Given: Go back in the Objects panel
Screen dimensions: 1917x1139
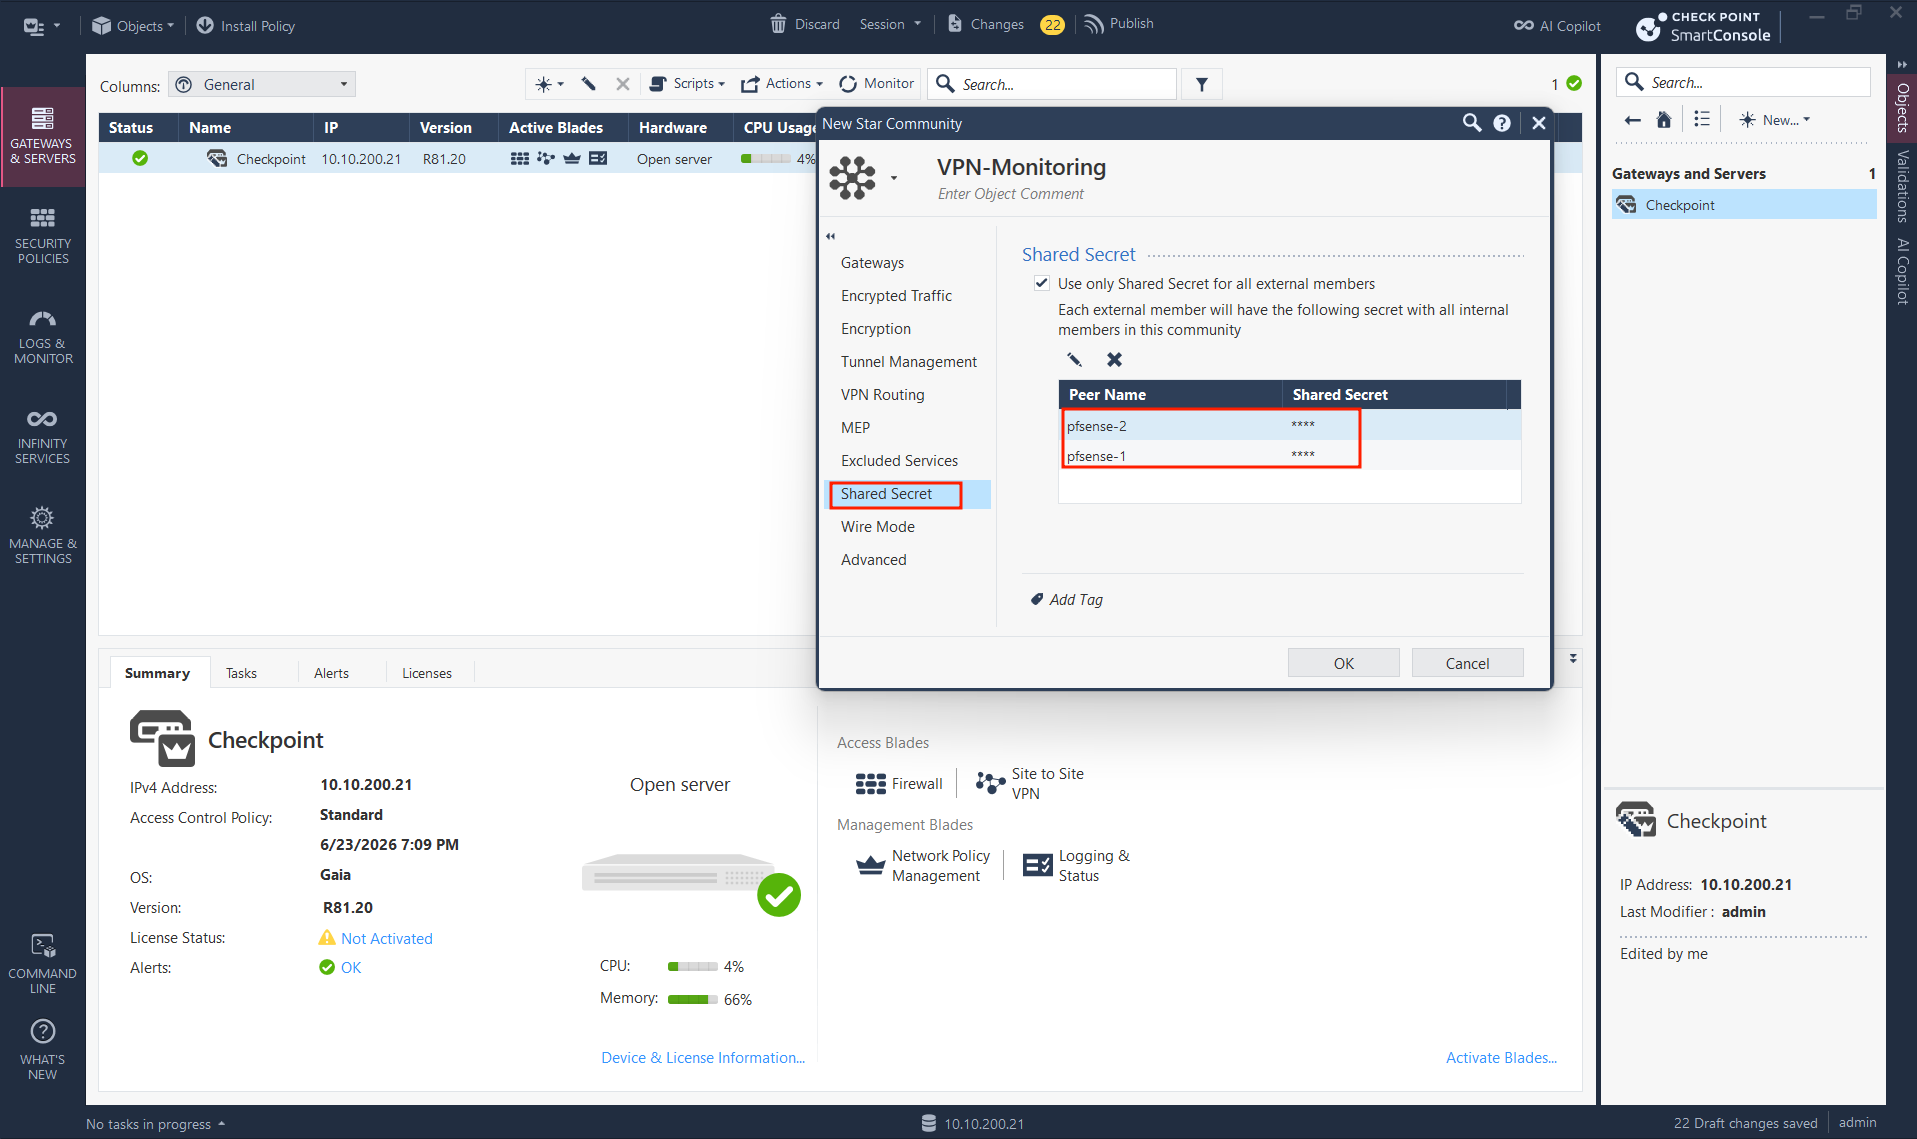Looking at the screenshot, I should click(1633, 120).
